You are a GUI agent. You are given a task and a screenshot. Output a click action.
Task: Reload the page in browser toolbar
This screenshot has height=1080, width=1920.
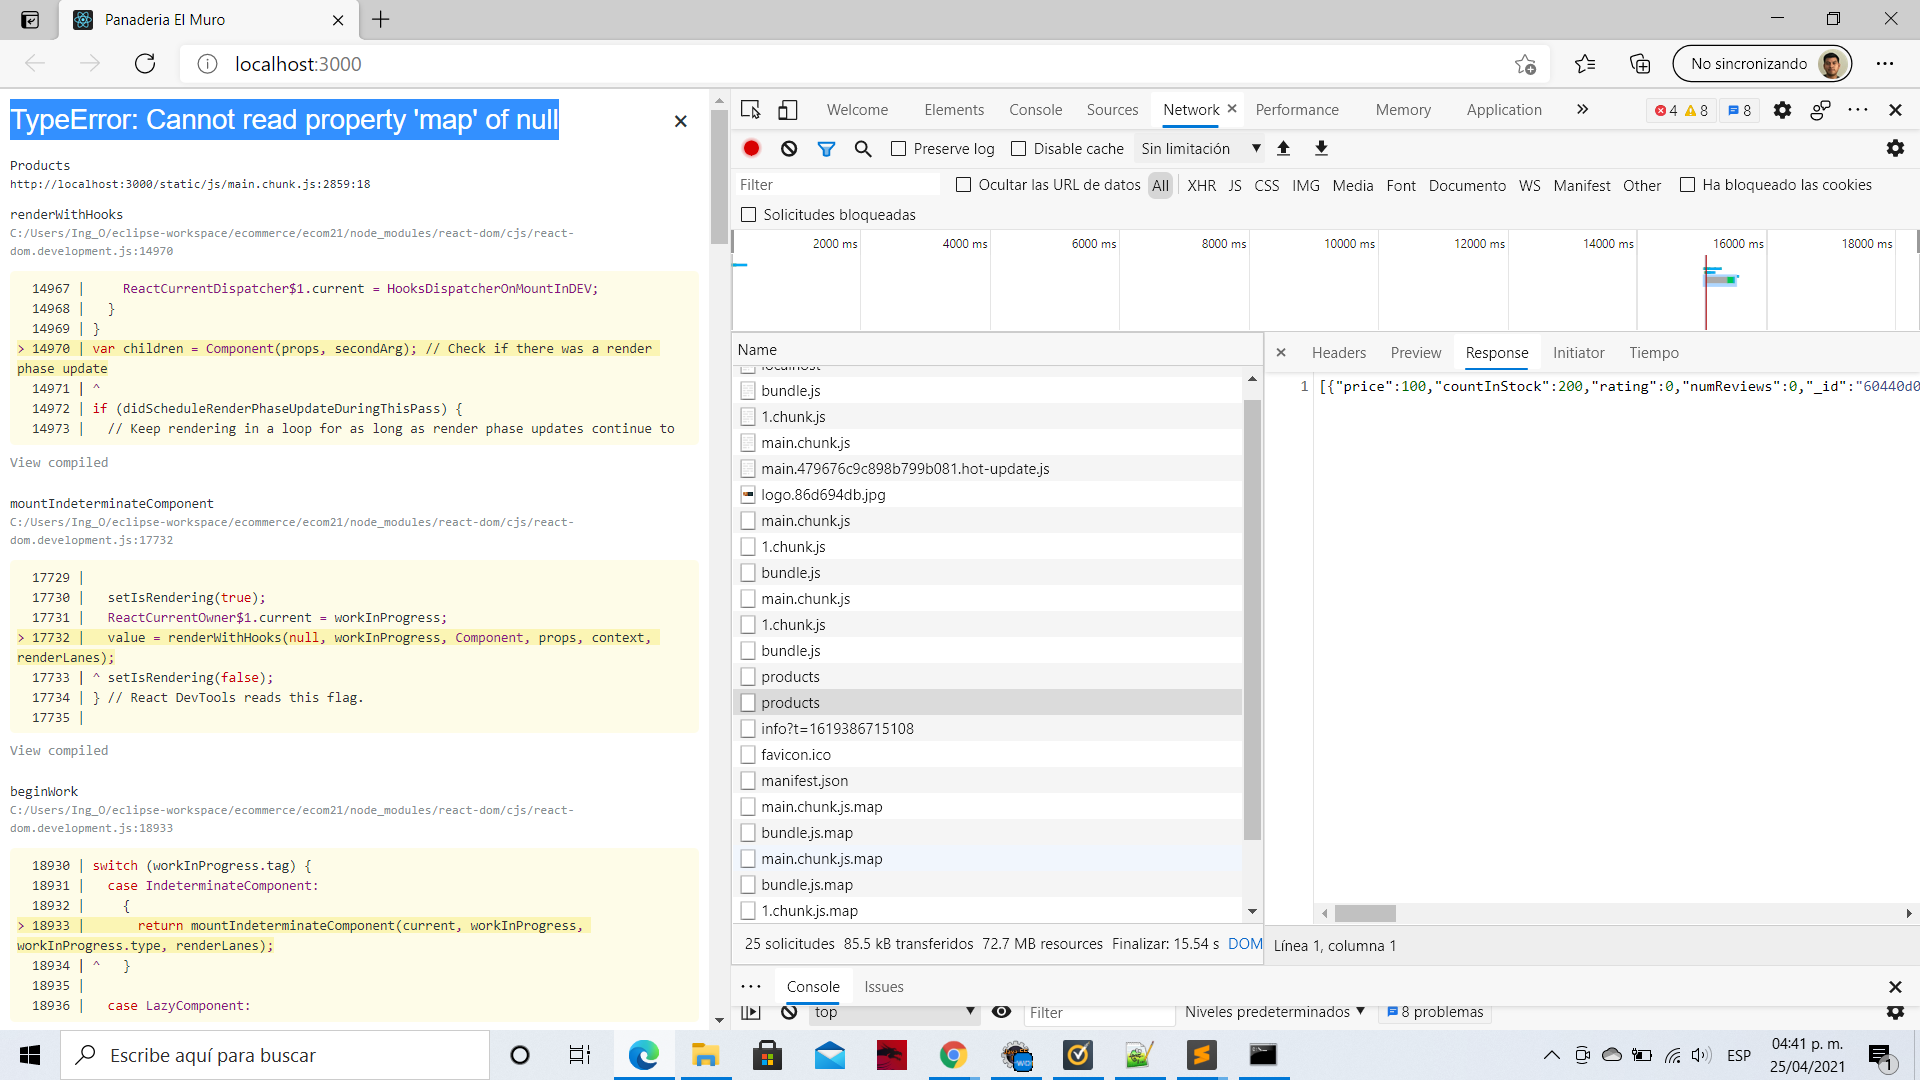(145, 64)
